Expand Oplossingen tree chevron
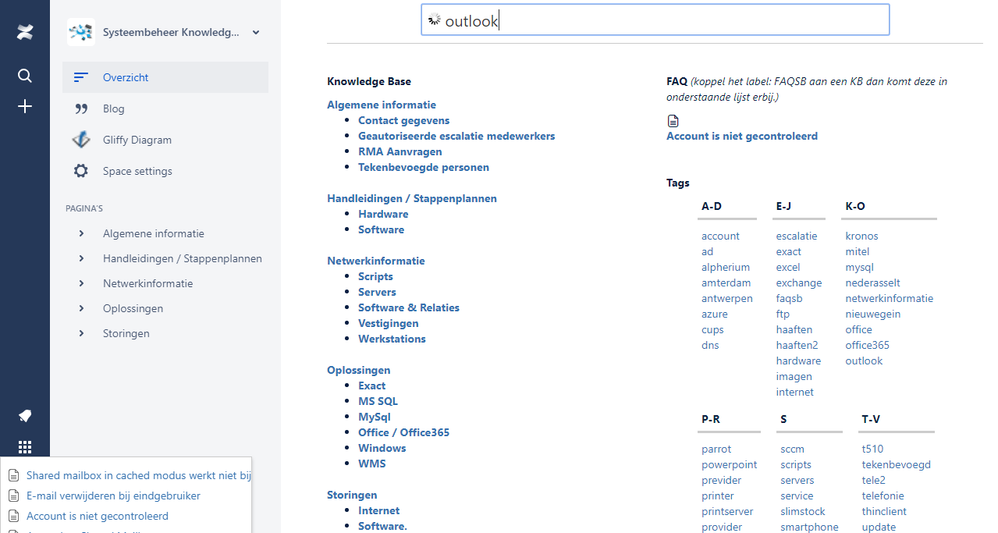998x533 pixels. pos(81,308)
